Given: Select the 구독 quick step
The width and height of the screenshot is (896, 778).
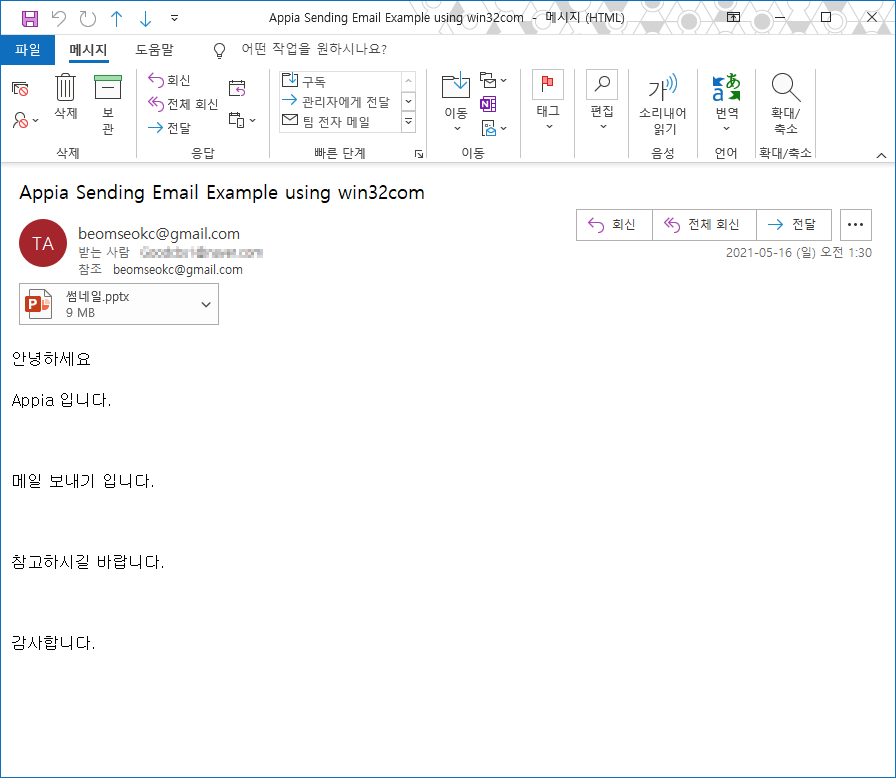Looking at the screenshot, I should pos(340,81).
